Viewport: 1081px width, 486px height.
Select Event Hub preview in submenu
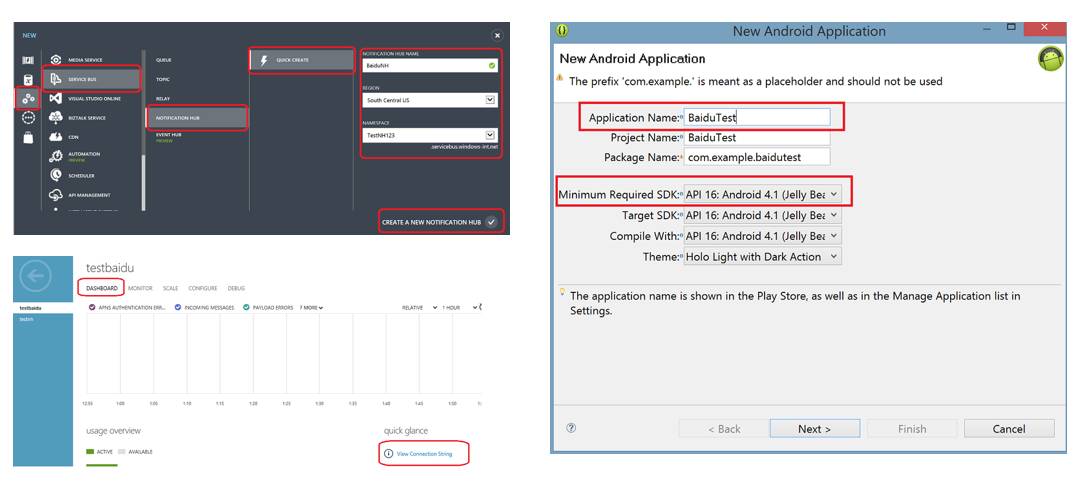tap(169, 137)
